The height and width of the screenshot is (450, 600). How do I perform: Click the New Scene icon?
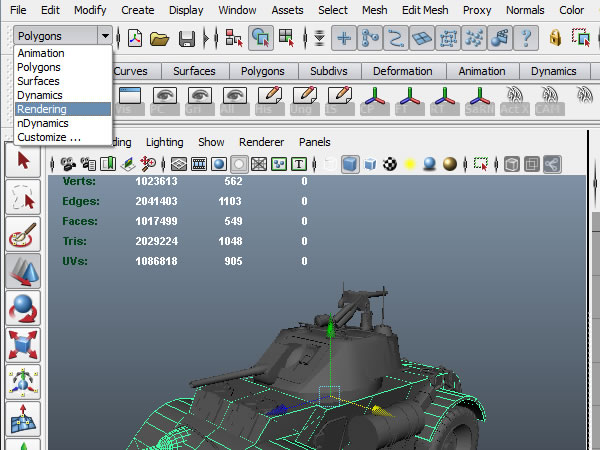pyautogui.click(x=135, y=38)
